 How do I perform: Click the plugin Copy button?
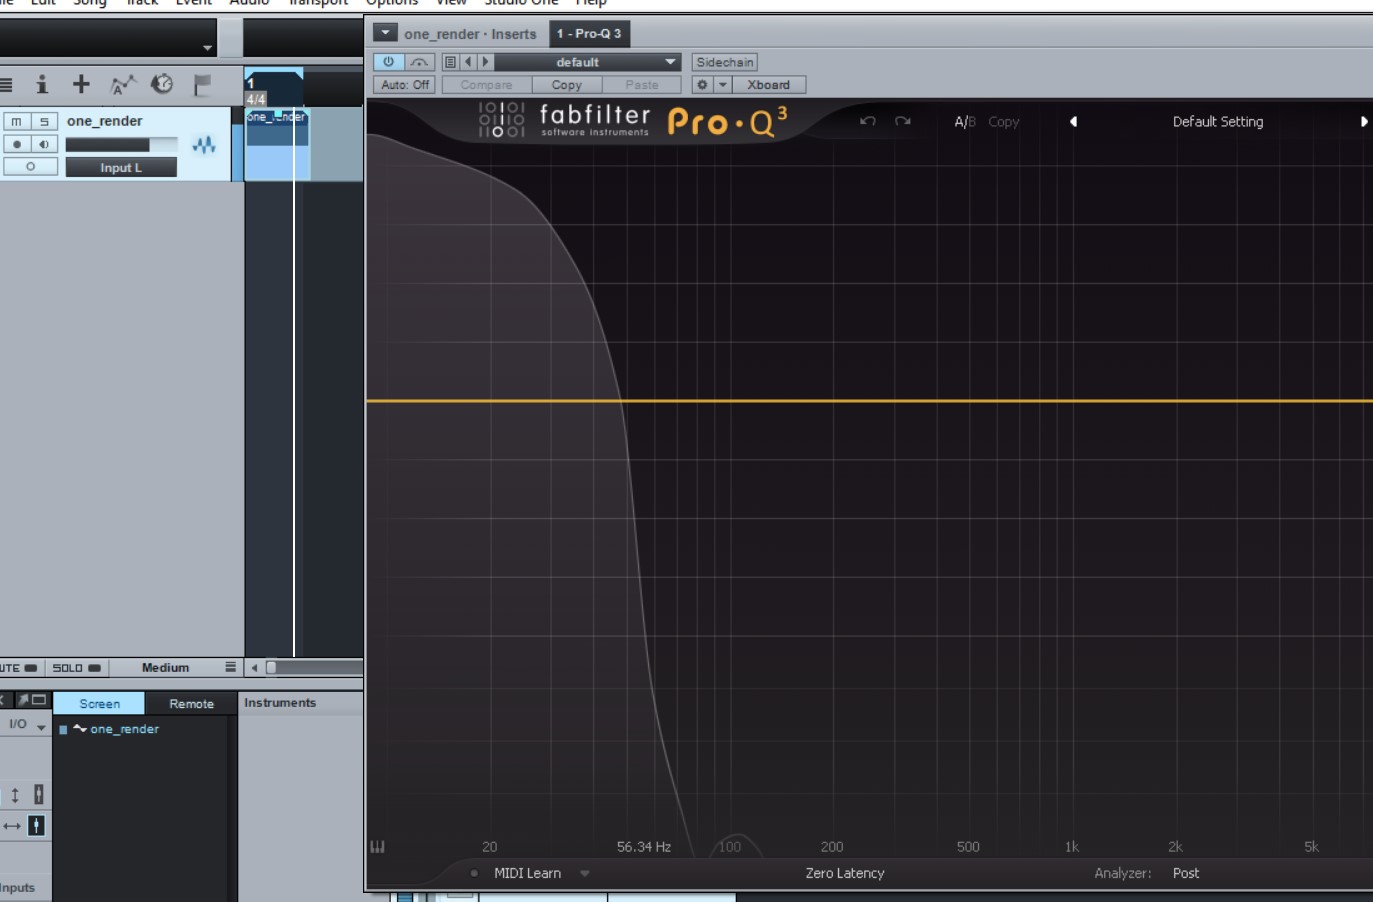point(566,85)
